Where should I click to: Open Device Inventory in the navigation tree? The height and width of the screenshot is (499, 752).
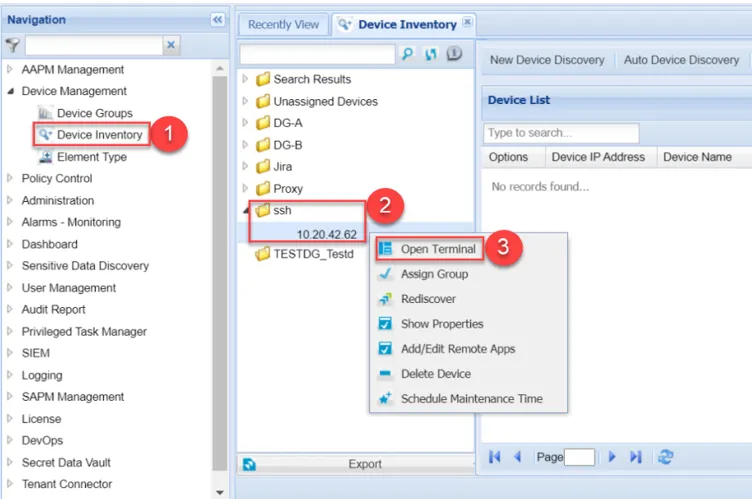(99, 135)
